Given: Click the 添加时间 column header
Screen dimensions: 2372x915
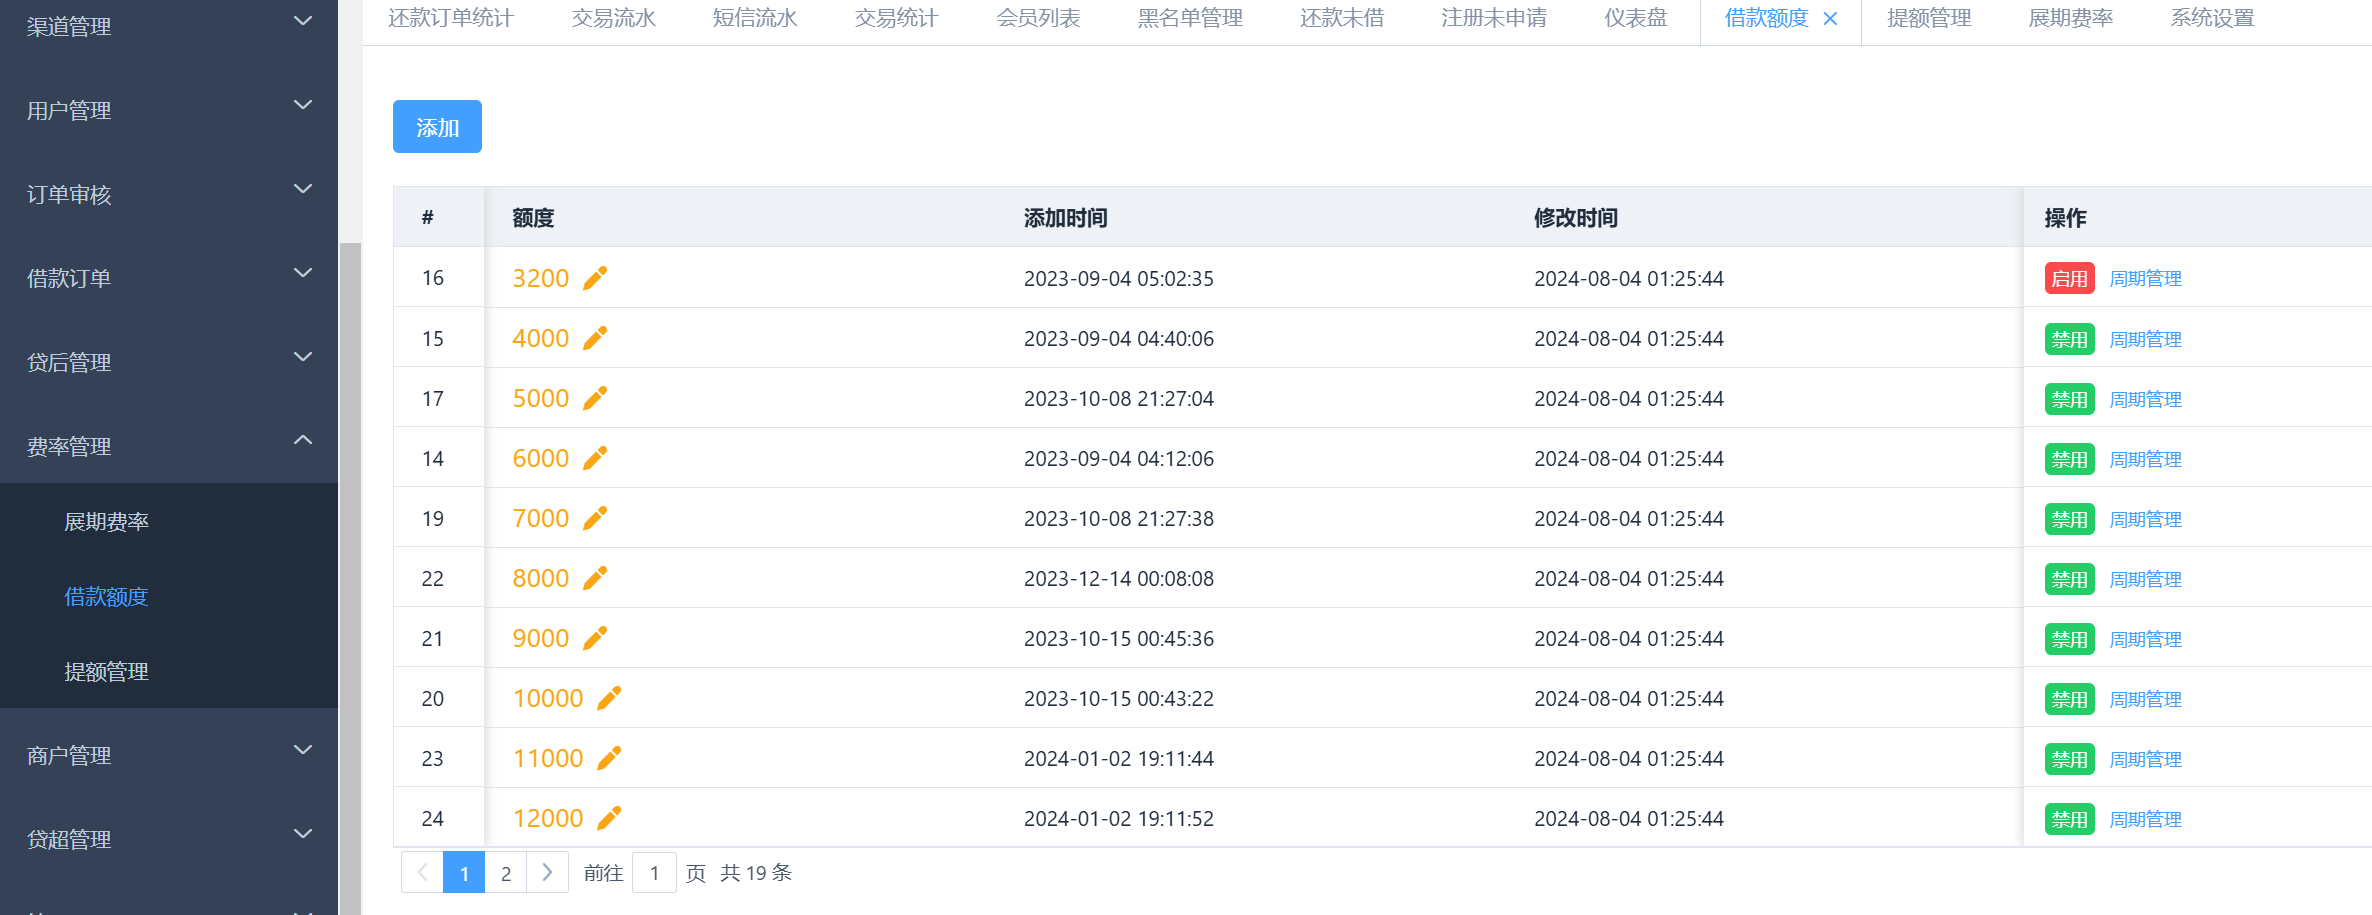Looking at the screenshot, I should click(1065, 218).
